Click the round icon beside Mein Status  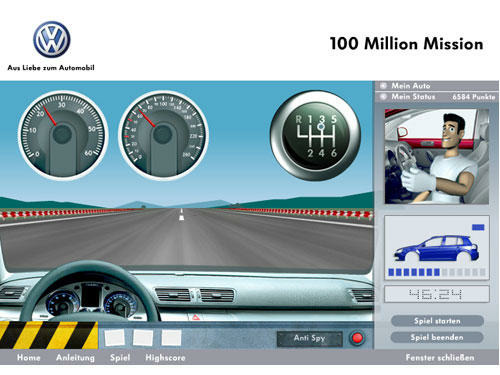coord(383,97)
